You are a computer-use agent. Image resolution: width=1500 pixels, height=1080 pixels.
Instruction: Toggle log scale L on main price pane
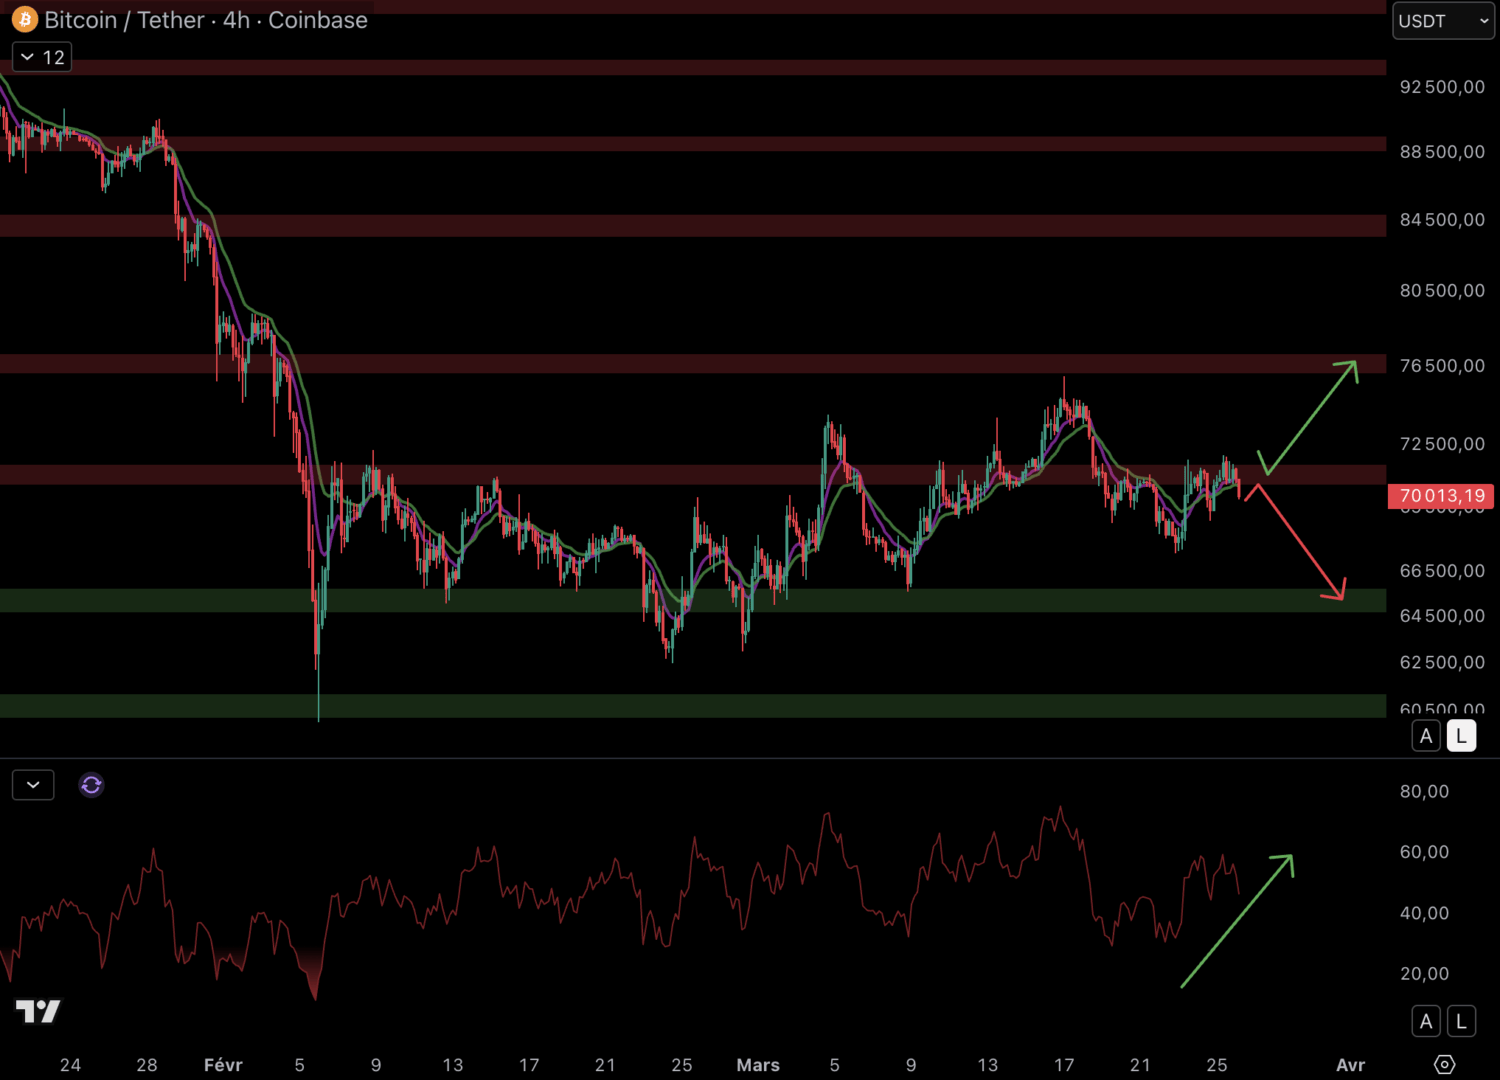[x=1461, y=736]
